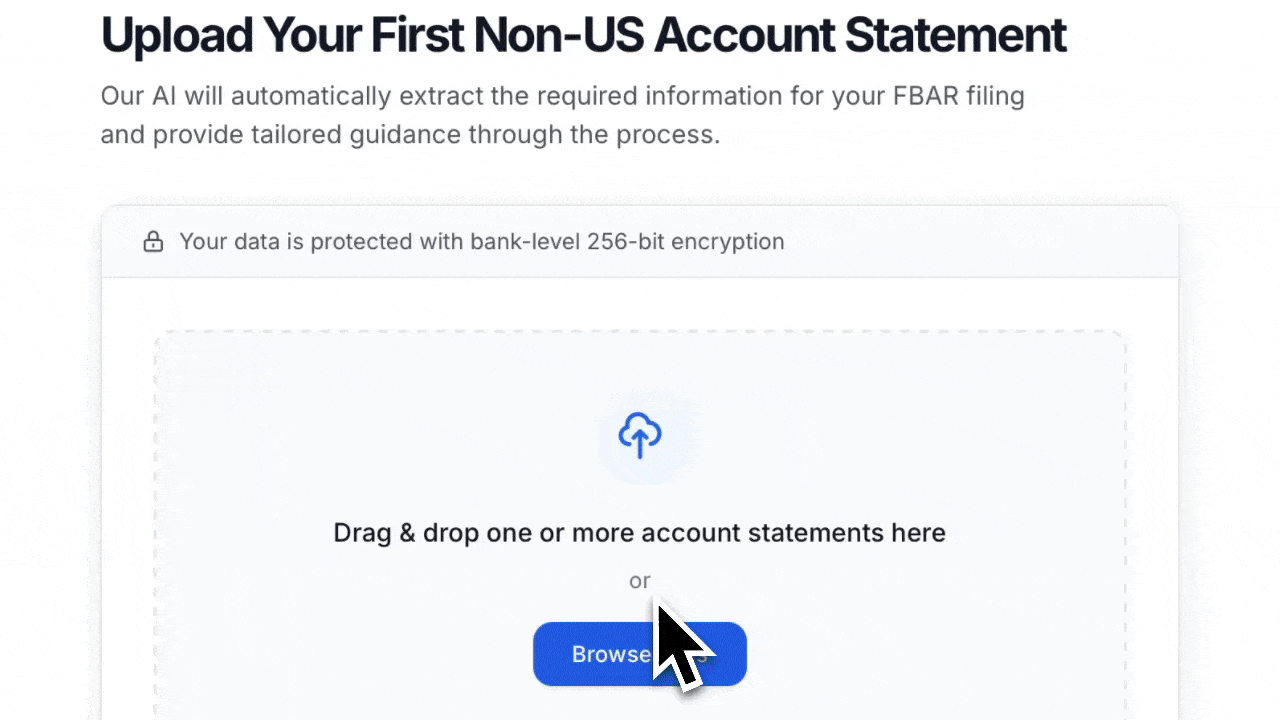Click the gray banner strip at the card top
Image resolution: width=1280 pixels, height=720 pixels.
point(900,241)
